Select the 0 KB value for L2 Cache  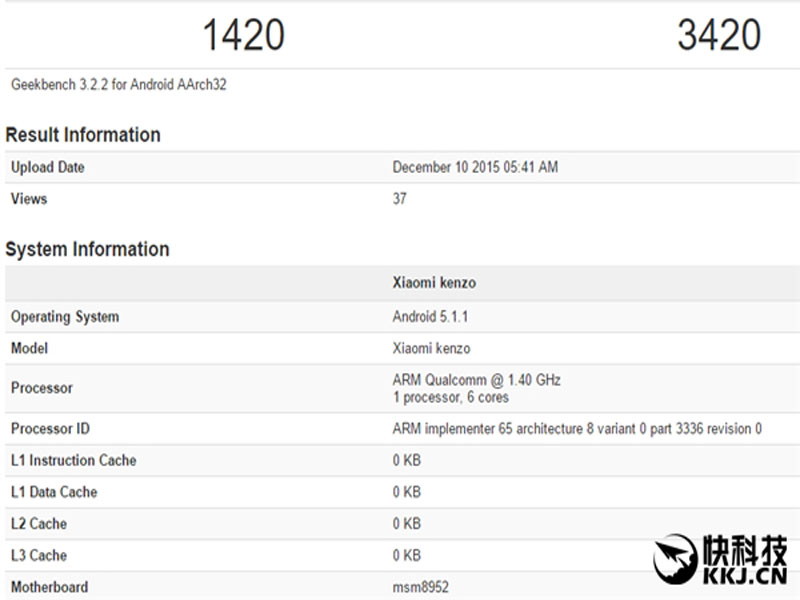(x=407, y=523)
